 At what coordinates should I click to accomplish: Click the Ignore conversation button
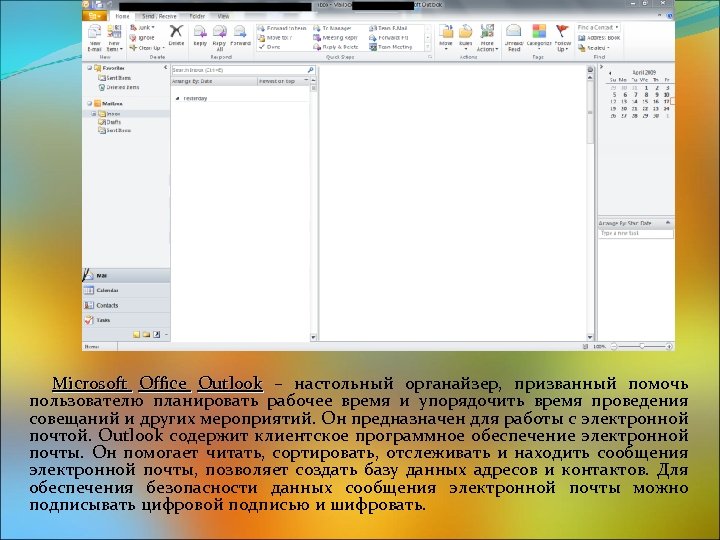tap(142, 38)
